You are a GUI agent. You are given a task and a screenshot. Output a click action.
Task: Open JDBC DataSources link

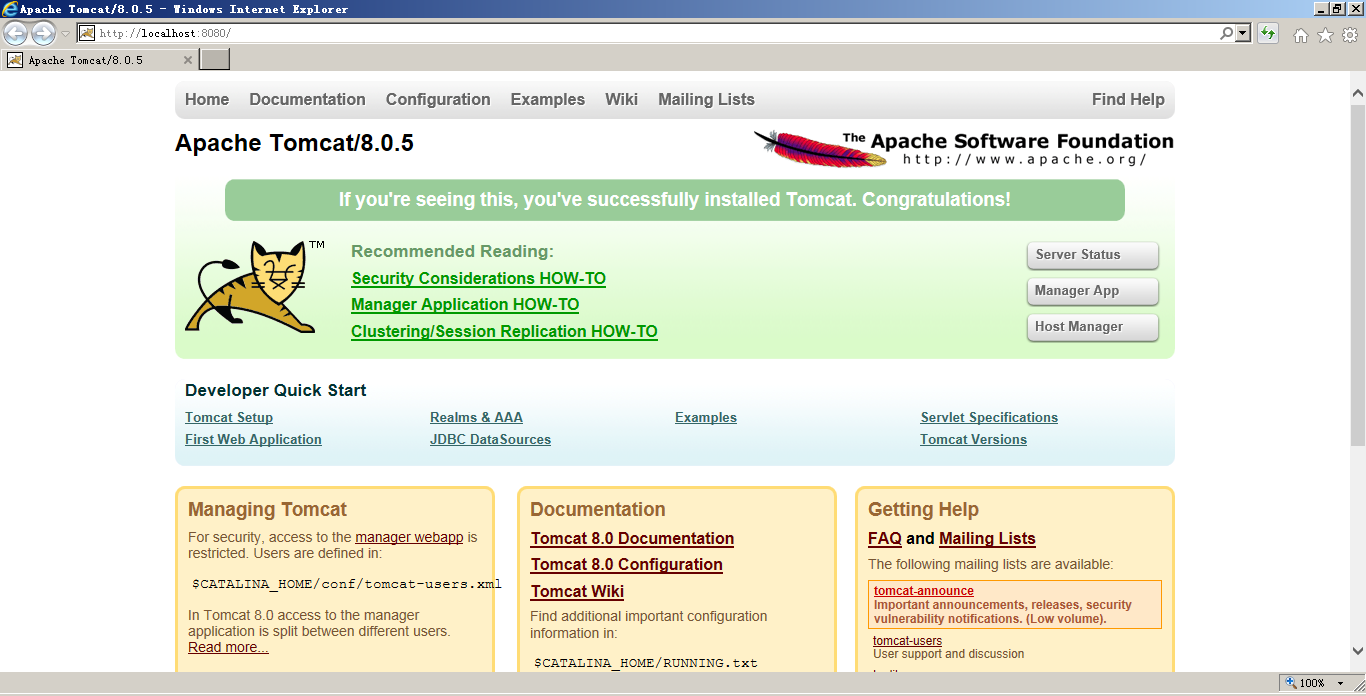point(490,439)
